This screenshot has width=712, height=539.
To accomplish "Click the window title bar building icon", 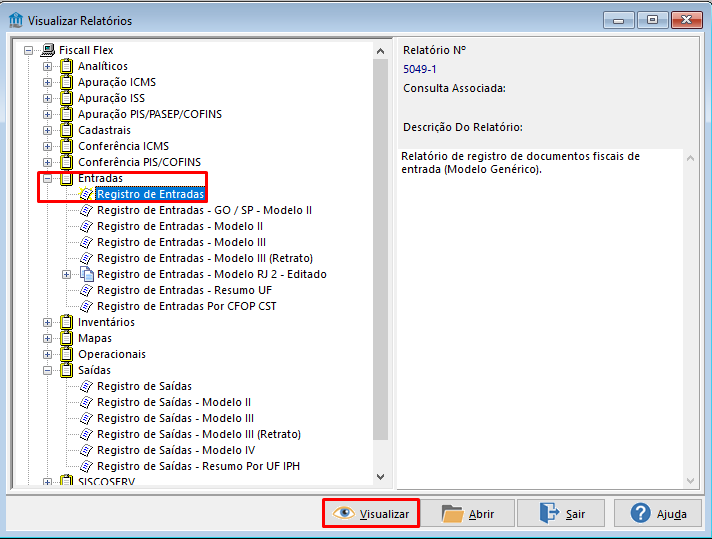I will point(16,20).
